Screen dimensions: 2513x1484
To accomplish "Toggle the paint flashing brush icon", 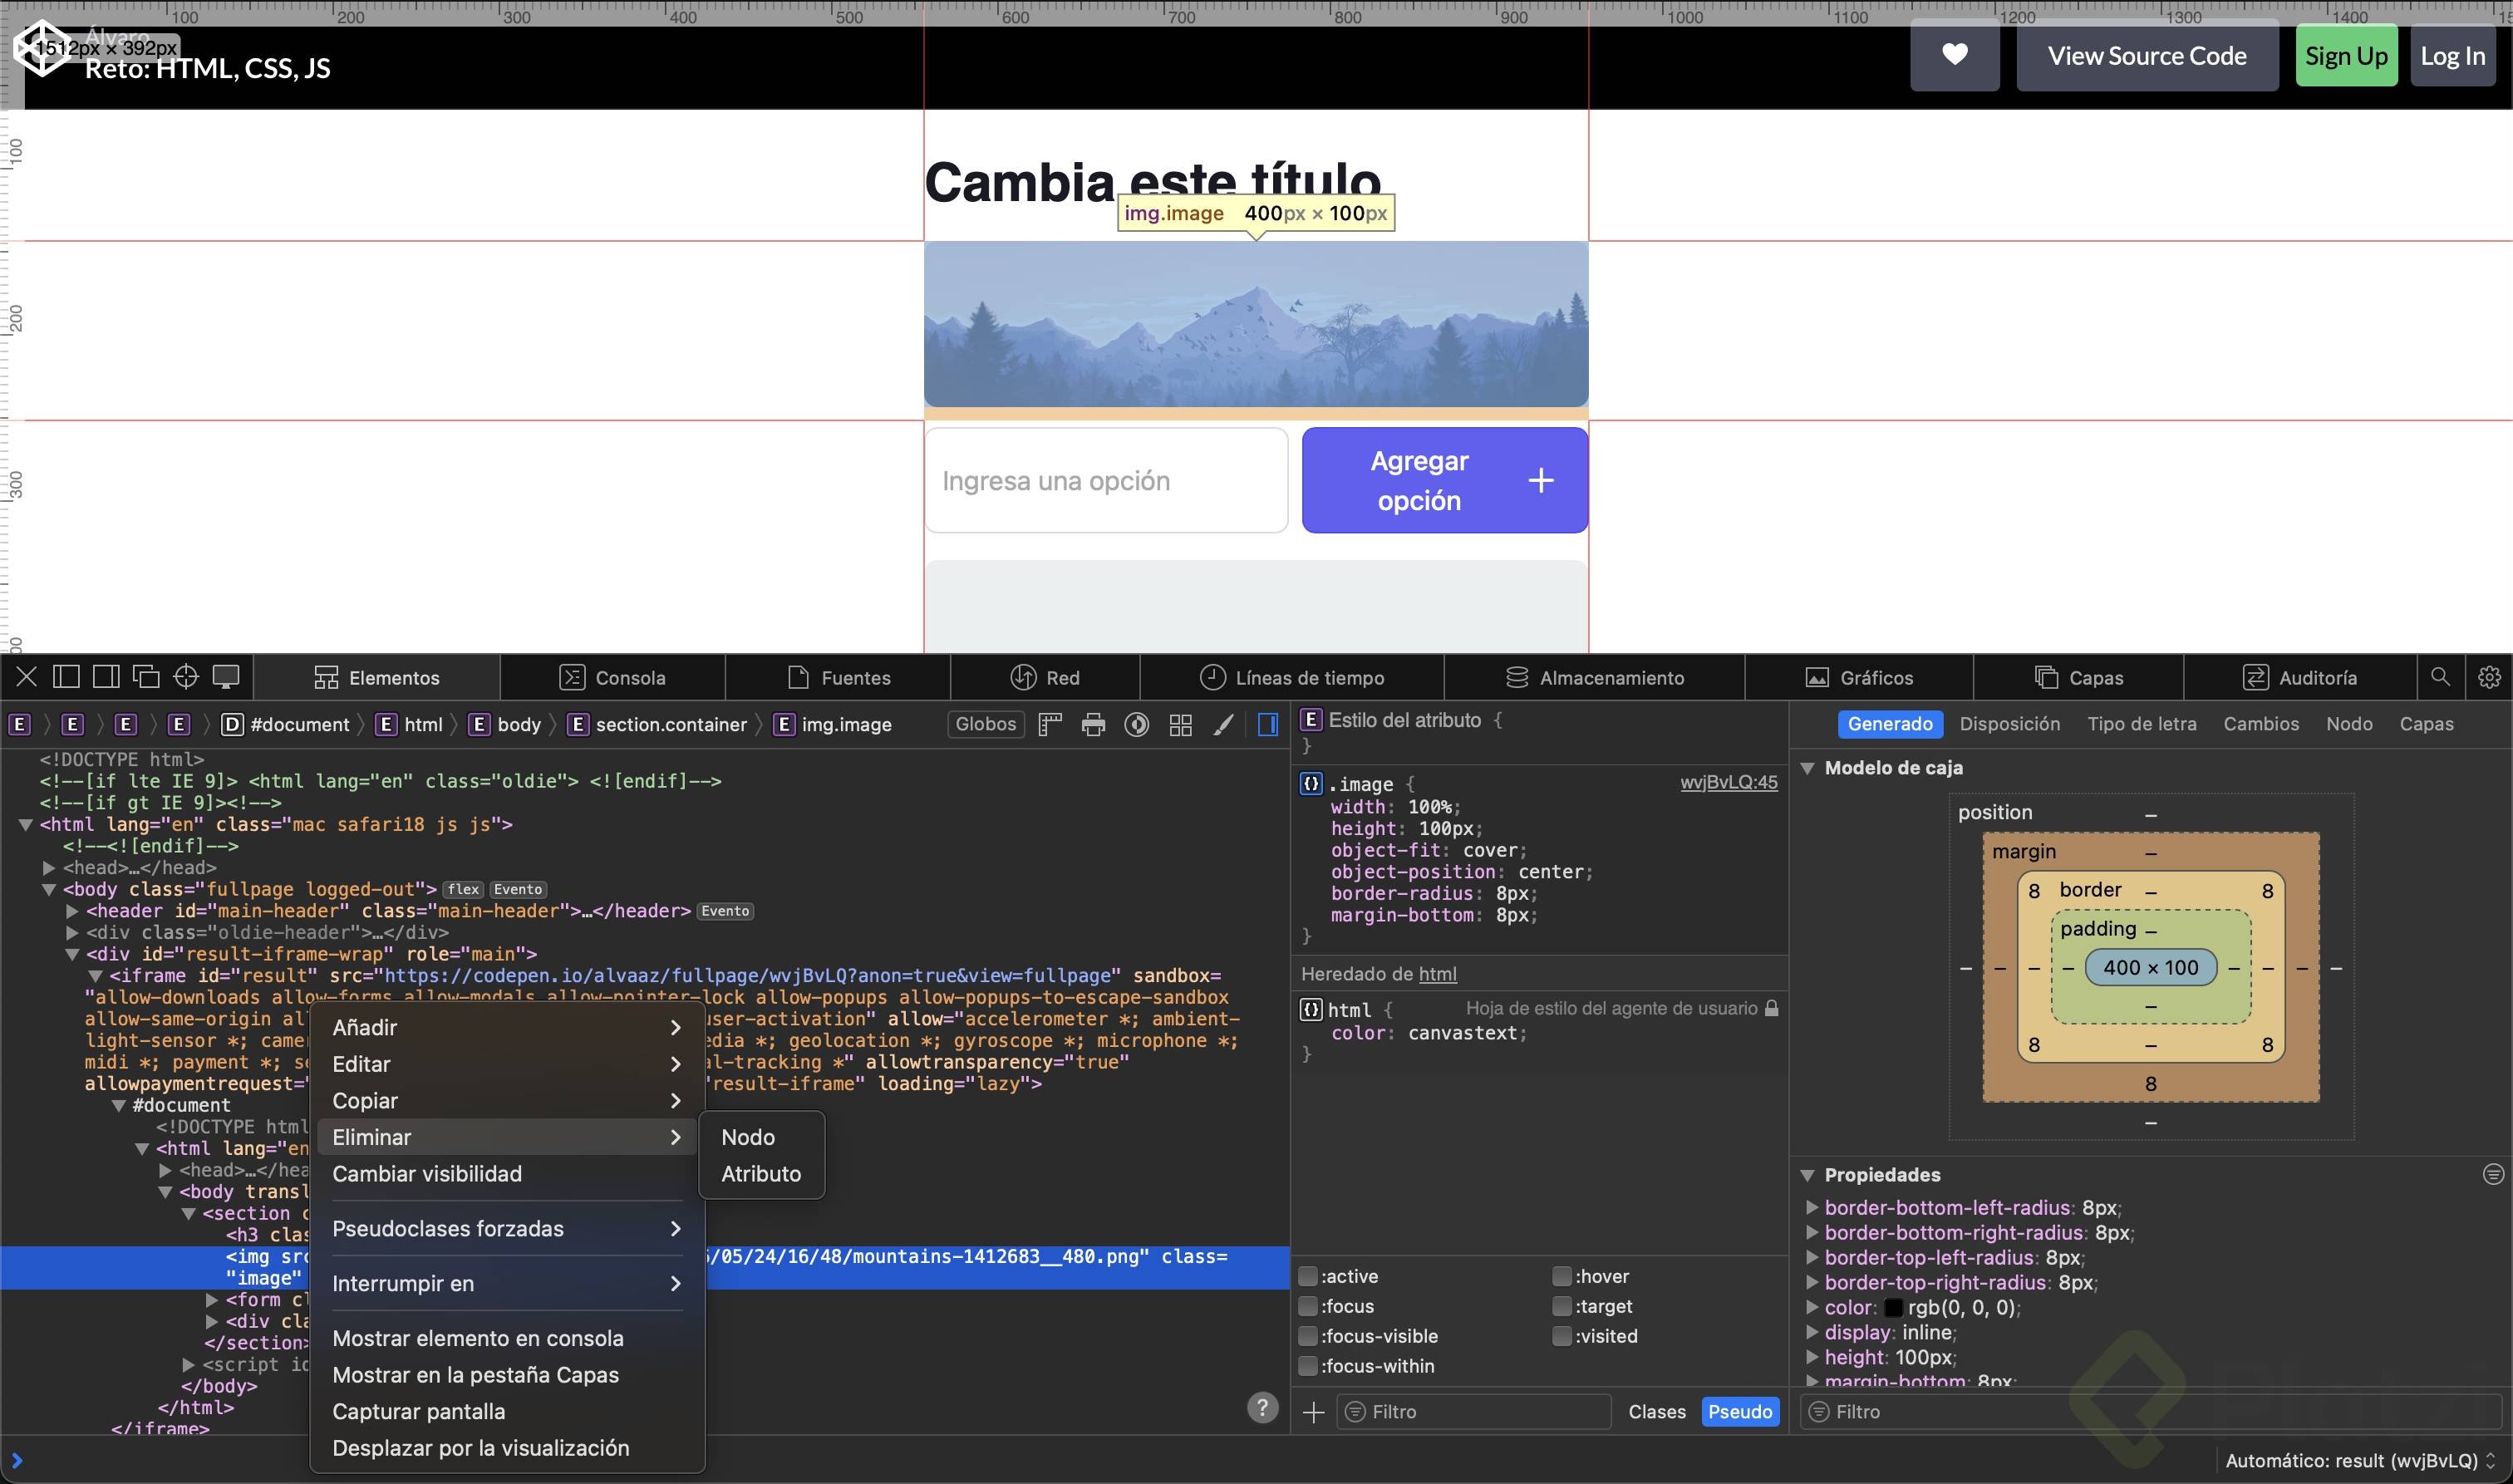I will 1223,725.
